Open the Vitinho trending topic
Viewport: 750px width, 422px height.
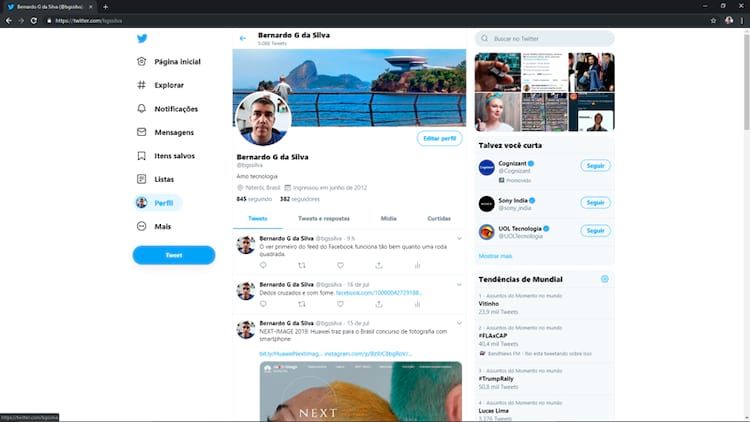[544, 304]
